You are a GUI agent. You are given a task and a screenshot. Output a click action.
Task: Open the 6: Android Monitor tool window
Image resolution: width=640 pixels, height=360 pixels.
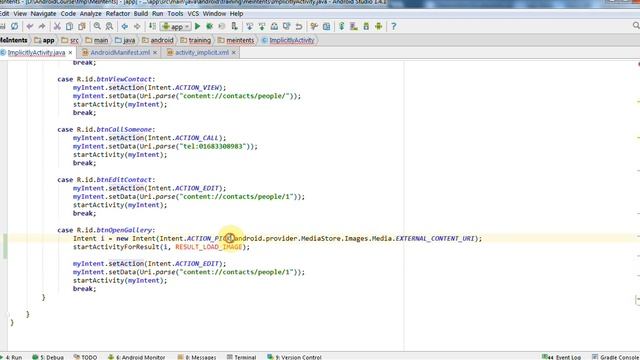coord(137,357)
